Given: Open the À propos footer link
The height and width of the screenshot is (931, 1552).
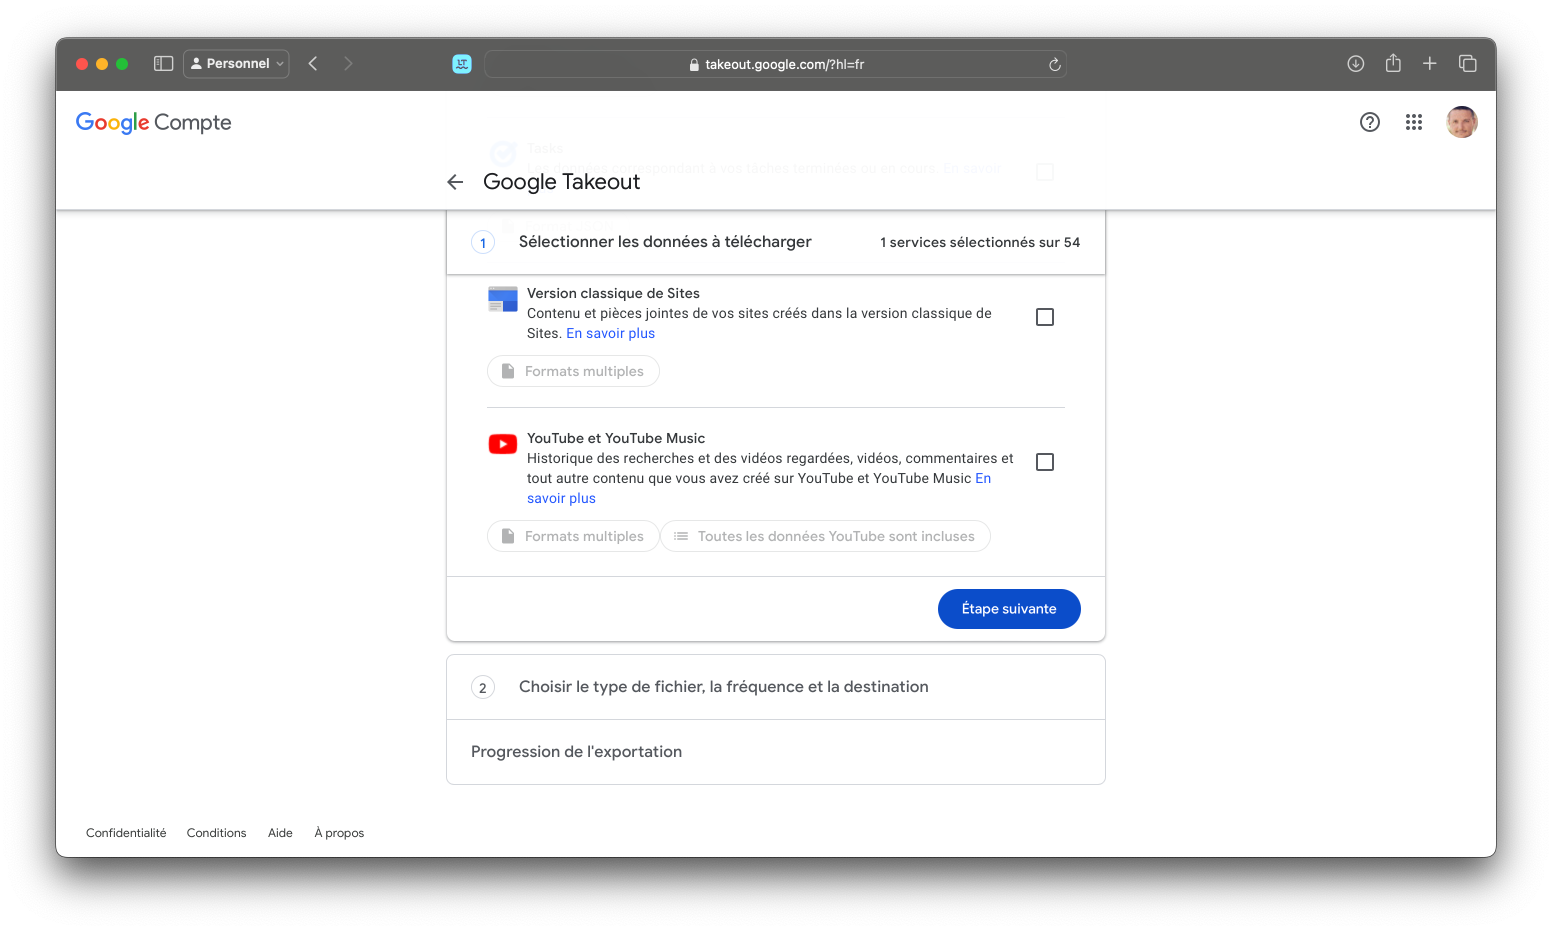Looking at the screenshot, I should tap(339, 833).
